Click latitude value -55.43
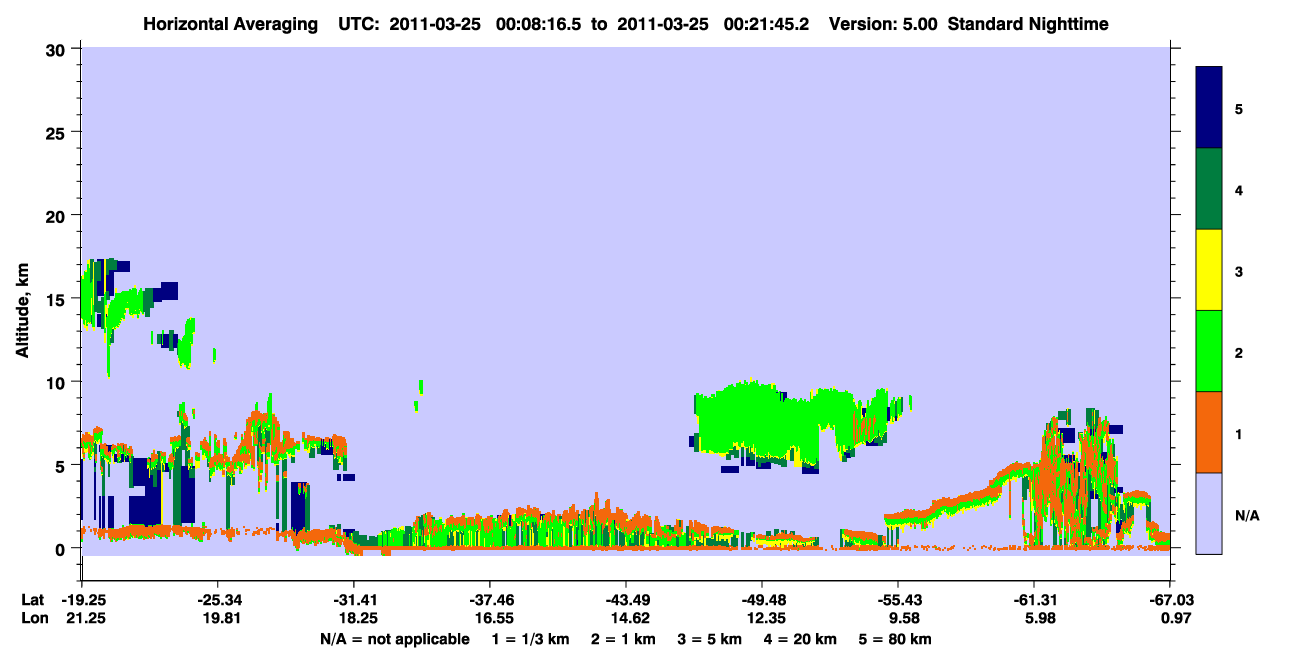1300x667 pixels. click(898, 600)
